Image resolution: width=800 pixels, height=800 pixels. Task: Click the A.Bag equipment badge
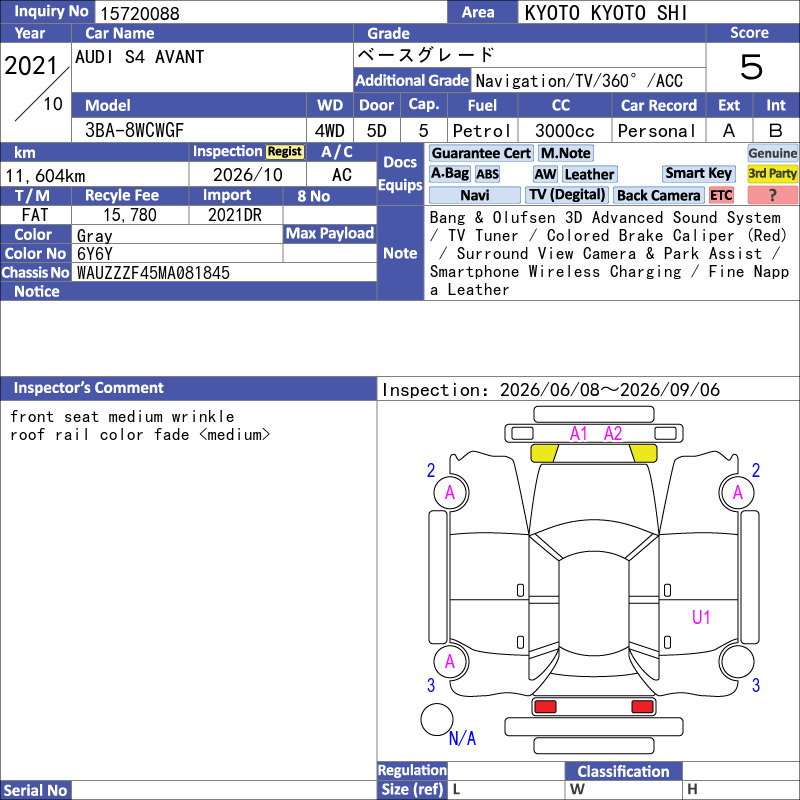(450, 173)
